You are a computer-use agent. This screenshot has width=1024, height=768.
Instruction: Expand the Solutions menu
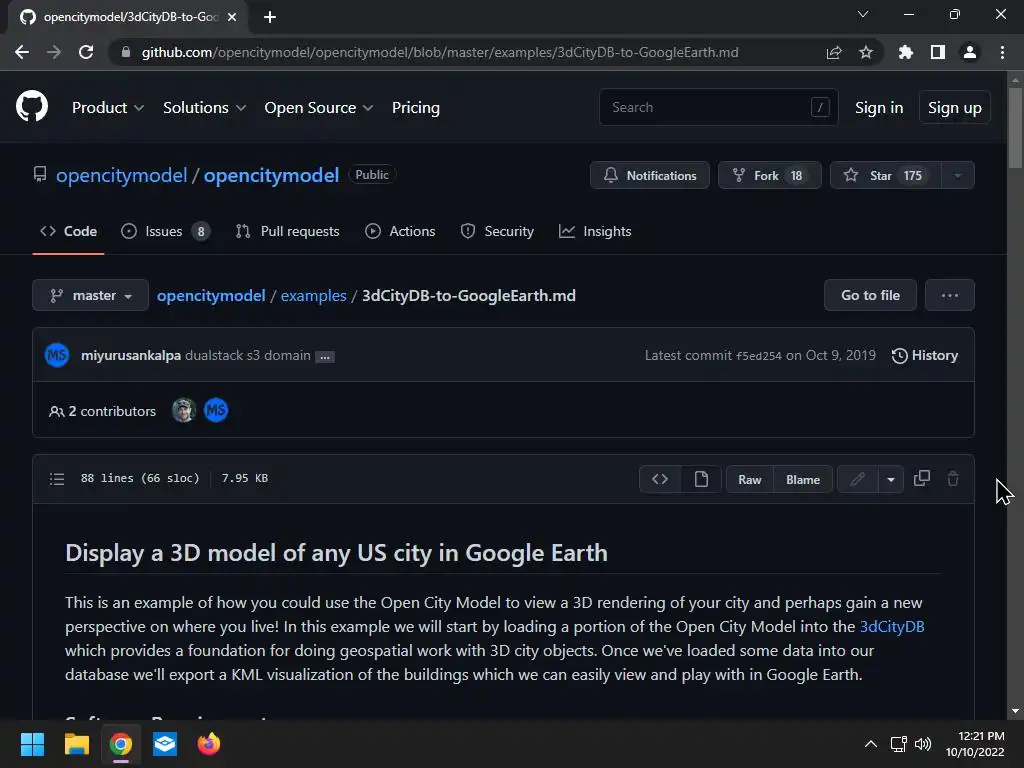204,108
